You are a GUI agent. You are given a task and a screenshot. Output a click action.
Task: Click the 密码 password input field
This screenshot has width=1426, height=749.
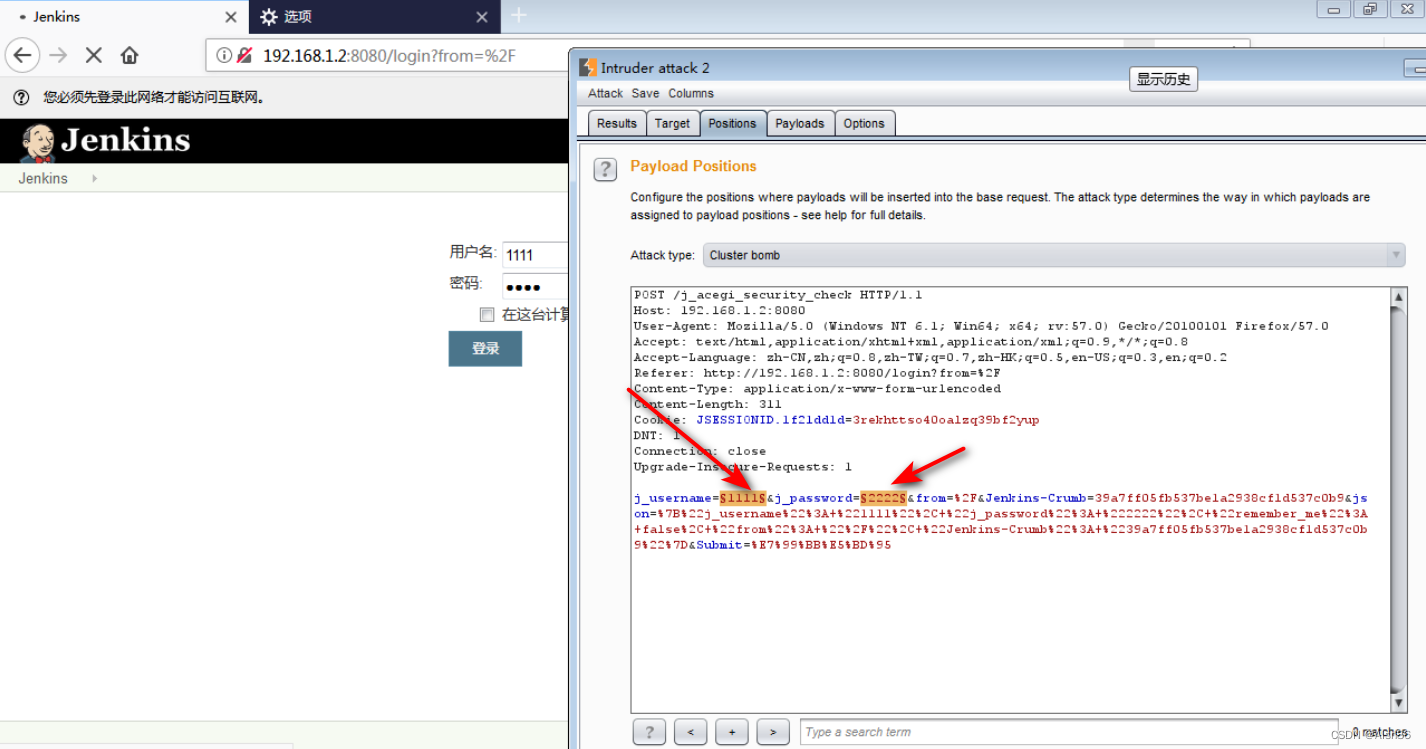535,286
